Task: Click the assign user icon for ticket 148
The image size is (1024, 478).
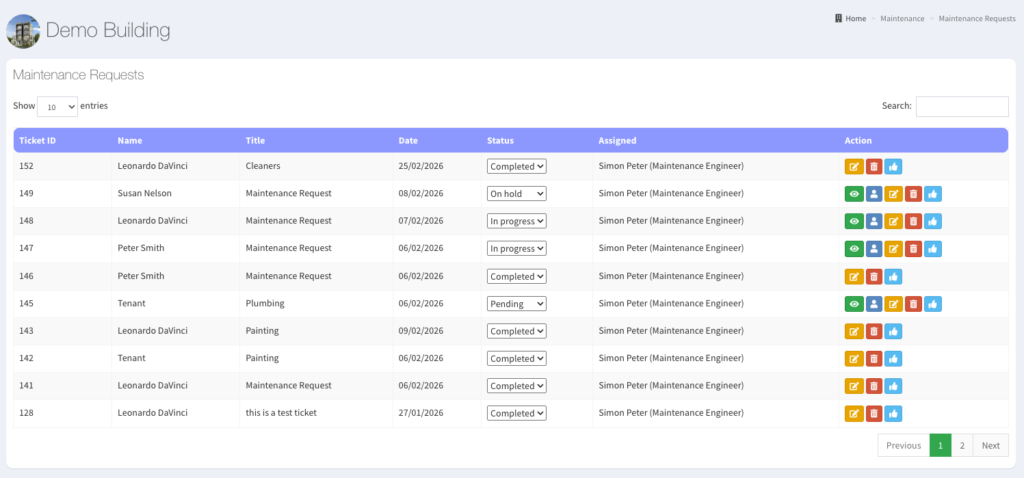Action: (x=874, y=221)
